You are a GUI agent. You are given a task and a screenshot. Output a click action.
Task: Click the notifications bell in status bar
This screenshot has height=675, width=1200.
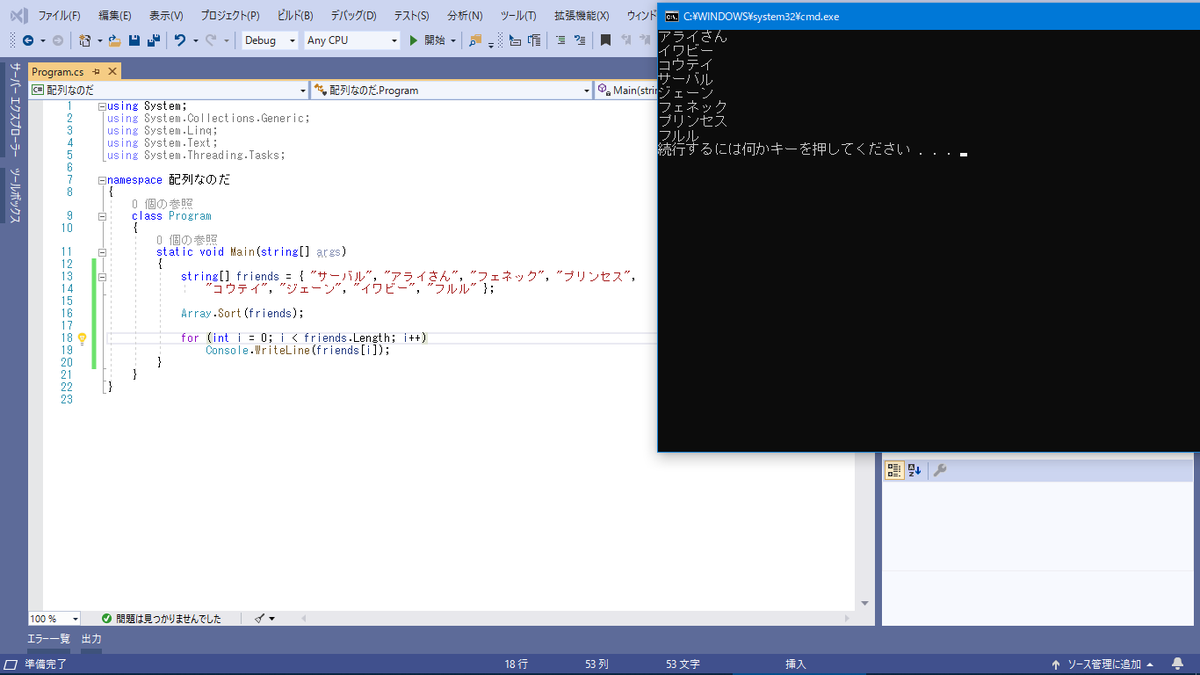(x=1178, y=664)
